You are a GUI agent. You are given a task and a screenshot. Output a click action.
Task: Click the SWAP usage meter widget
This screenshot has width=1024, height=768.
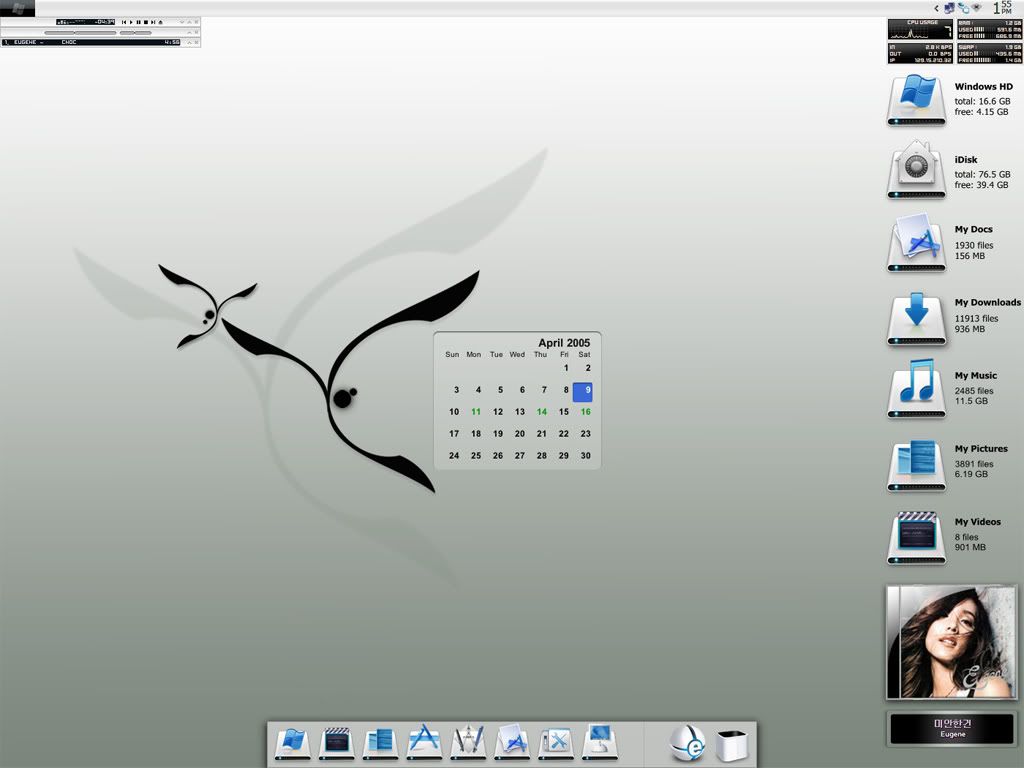pyautogui.click(x=989, y=54)
